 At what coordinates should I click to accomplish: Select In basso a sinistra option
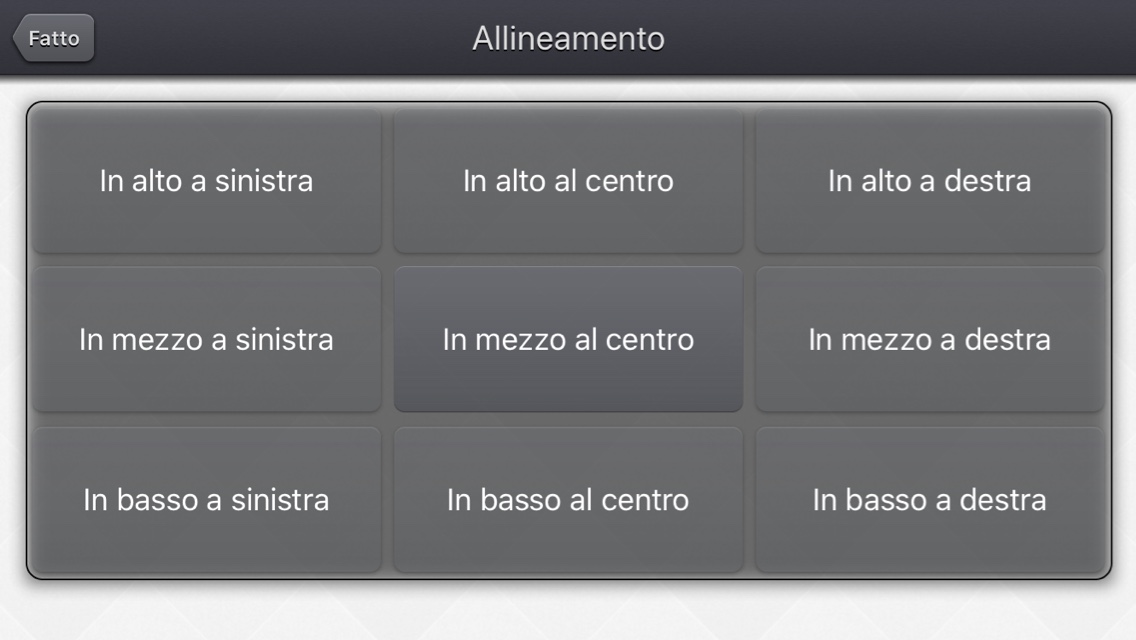pos(206,499)
